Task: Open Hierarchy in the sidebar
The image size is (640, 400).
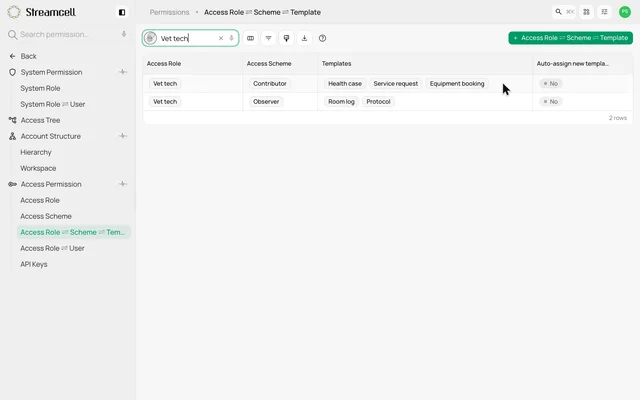Action: tap(36, 152)
